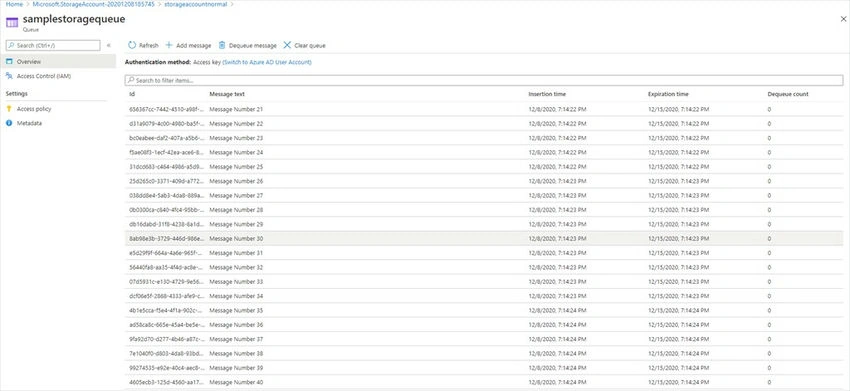Select the row Message Number 36
The image size is (850, 391).
pos(484,325)
